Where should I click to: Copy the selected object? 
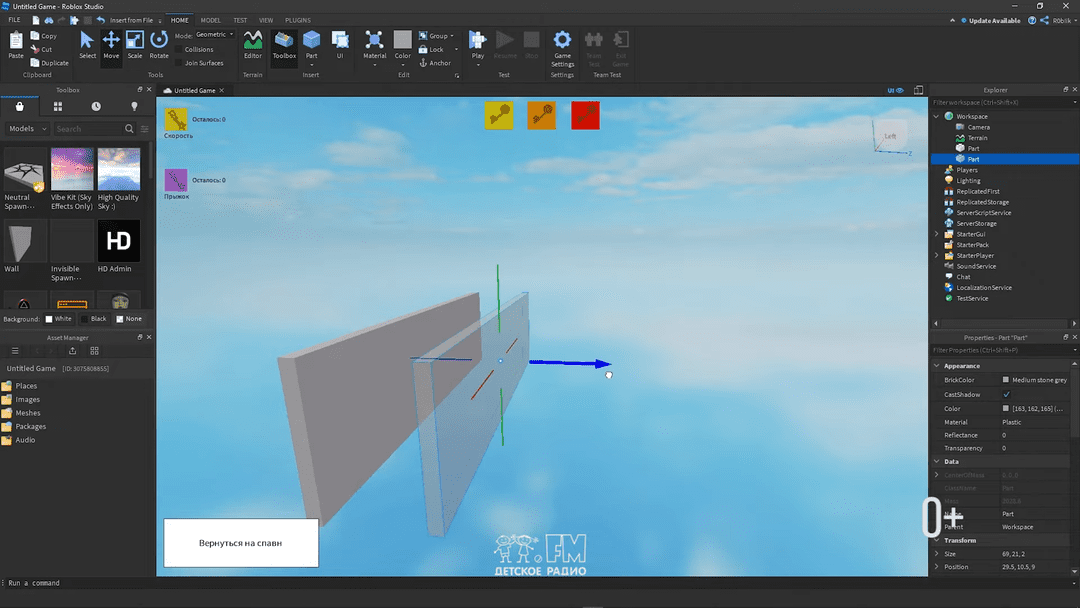(x=43, y=36)
